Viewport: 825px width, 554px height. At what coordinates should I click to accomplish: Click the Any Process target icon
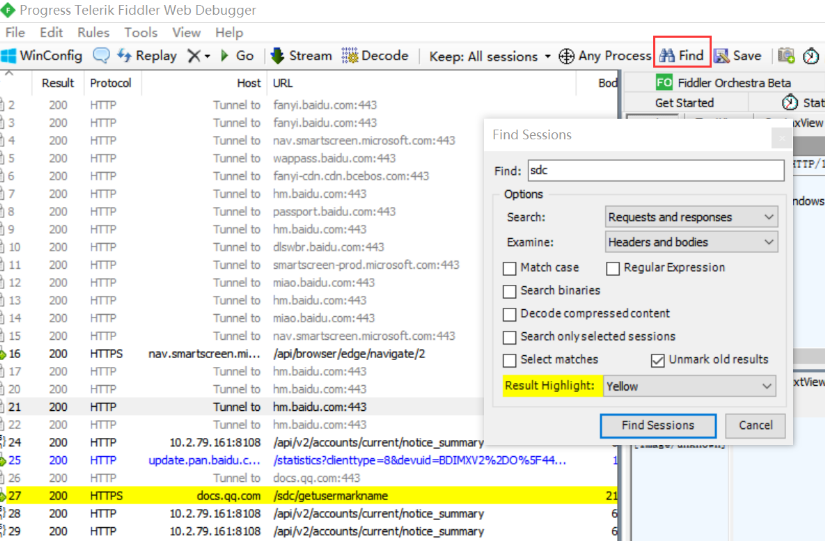(566, 56)
